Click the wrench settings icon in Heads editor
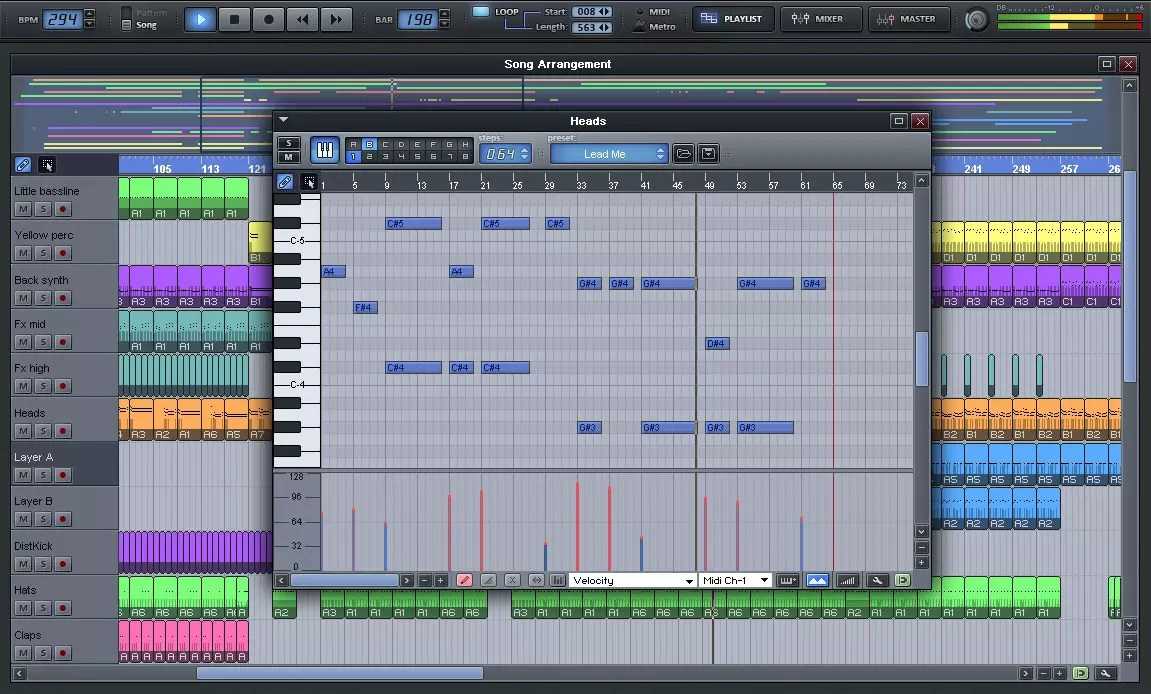The image size is (1151, 694). (877, 580)
